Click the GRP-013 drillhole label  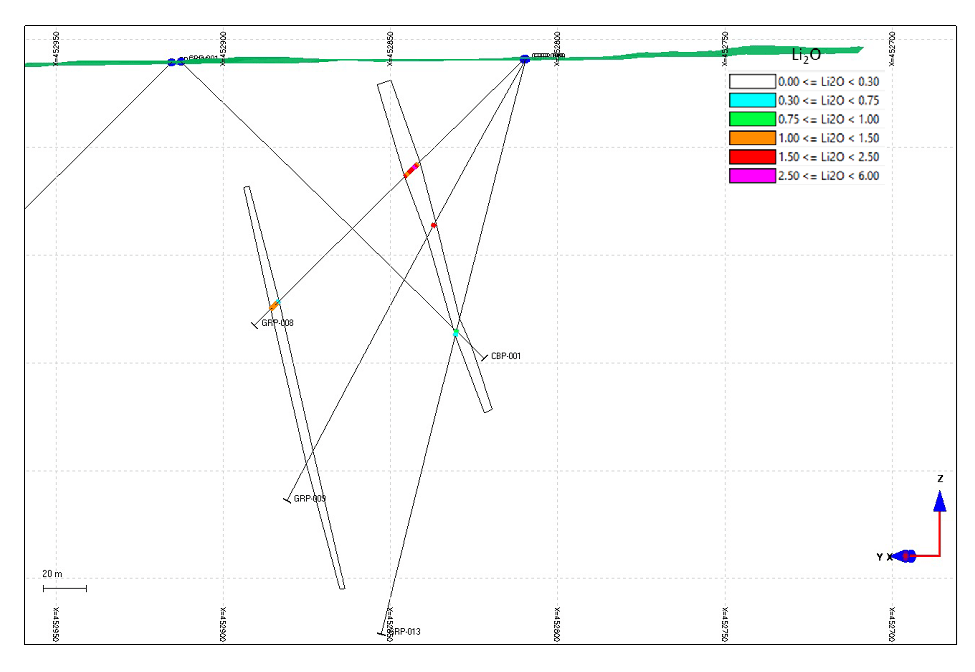(x=405, y=631)
